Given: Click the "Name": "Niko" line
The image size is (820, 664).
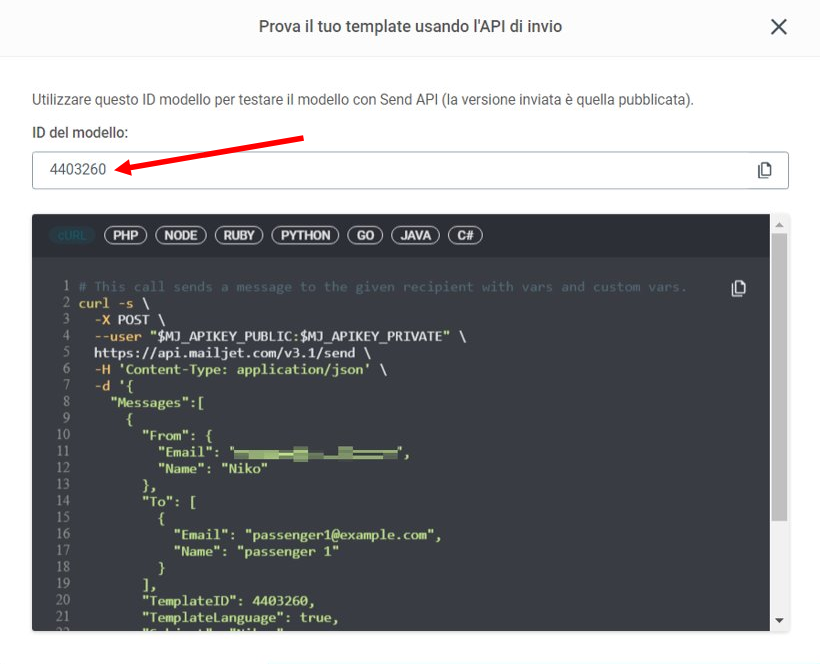Looking at the screenshot, I should point(213,468).
